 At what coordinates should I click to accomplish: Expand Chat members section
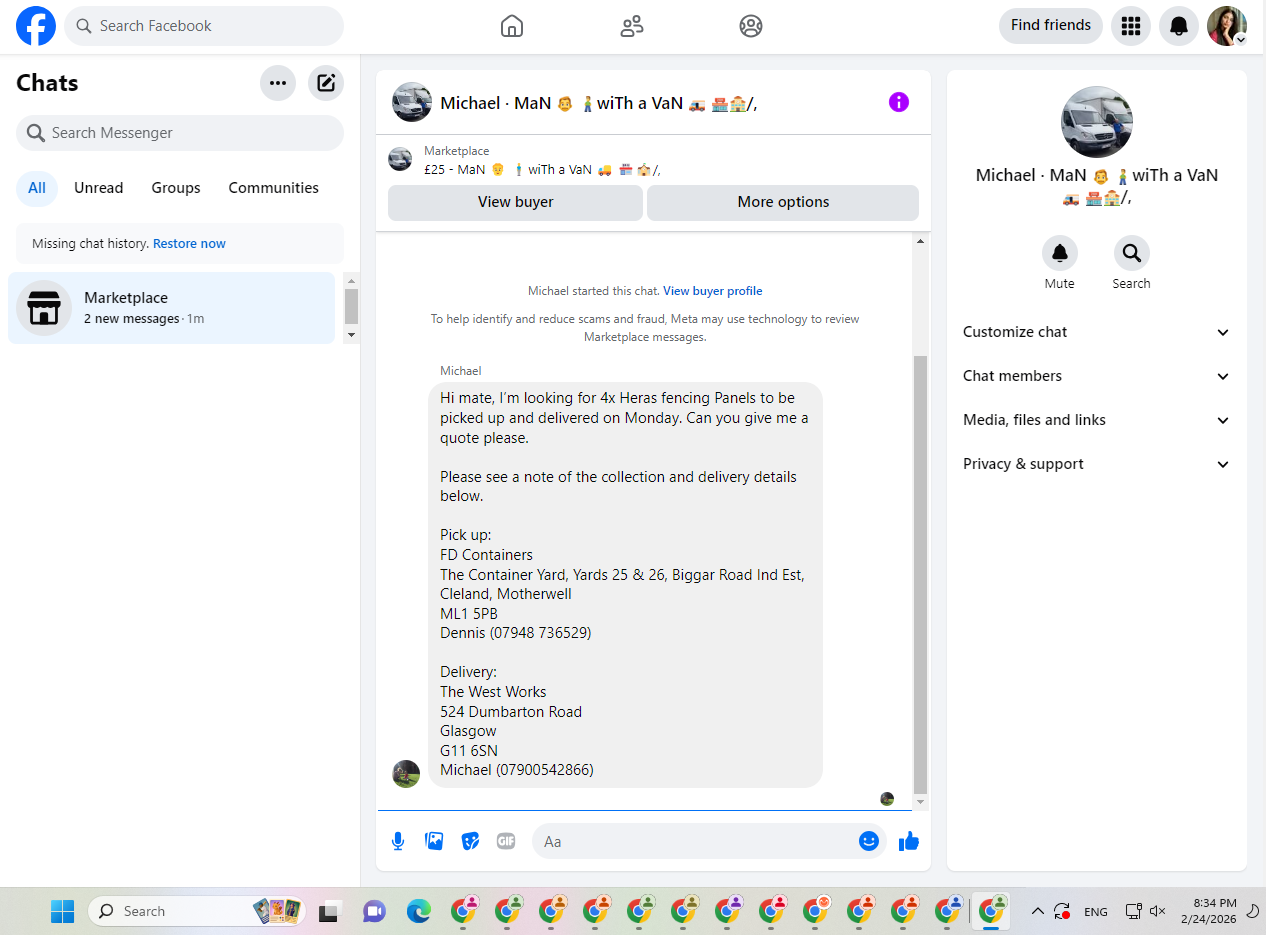click(x=1097, y=376)
